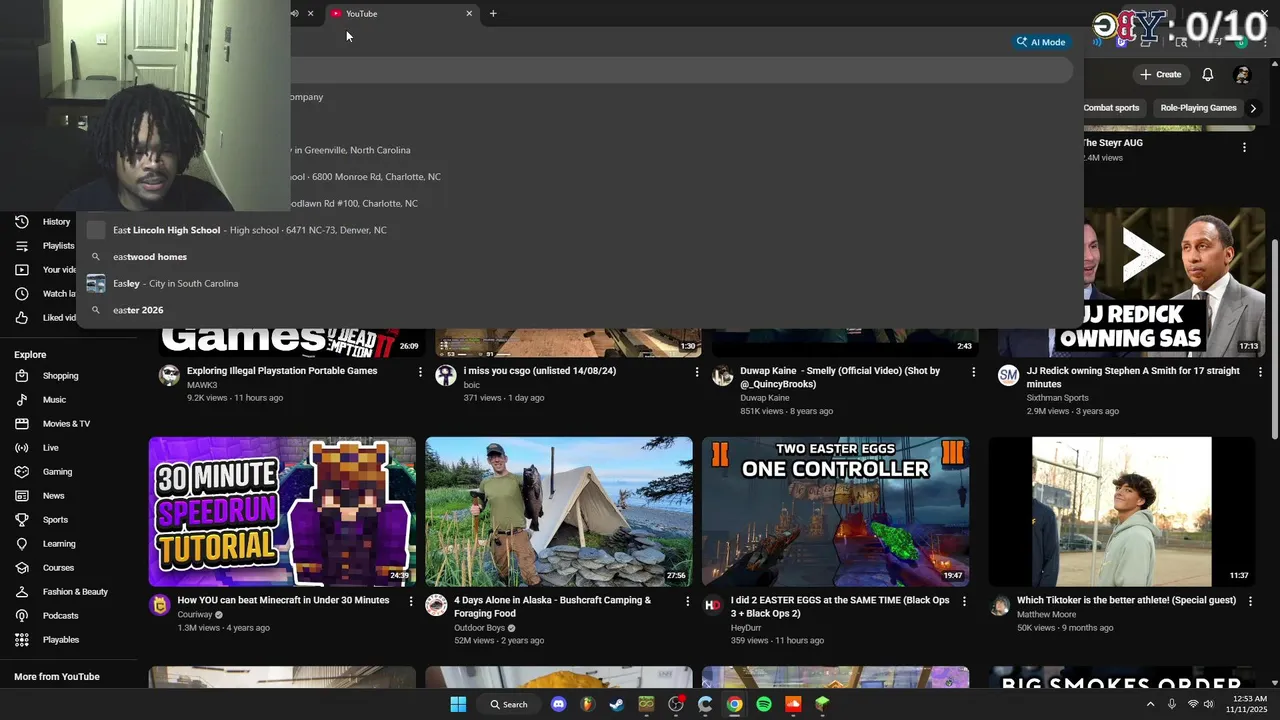Open options for 4 Days Alone in Alaska

tap(687, 602)
